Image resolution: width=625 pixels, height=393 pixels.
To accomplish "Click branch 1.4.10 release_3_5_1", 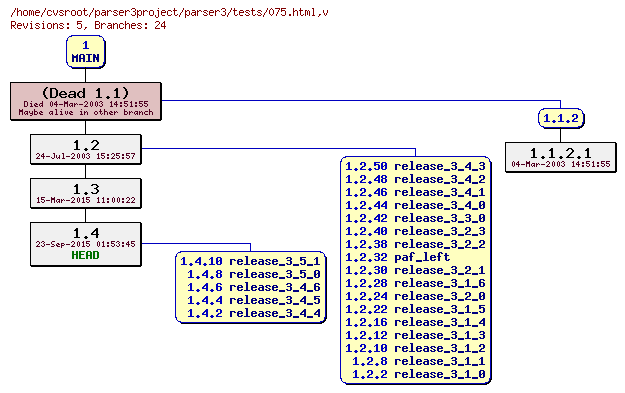I will tap(250, 261).
